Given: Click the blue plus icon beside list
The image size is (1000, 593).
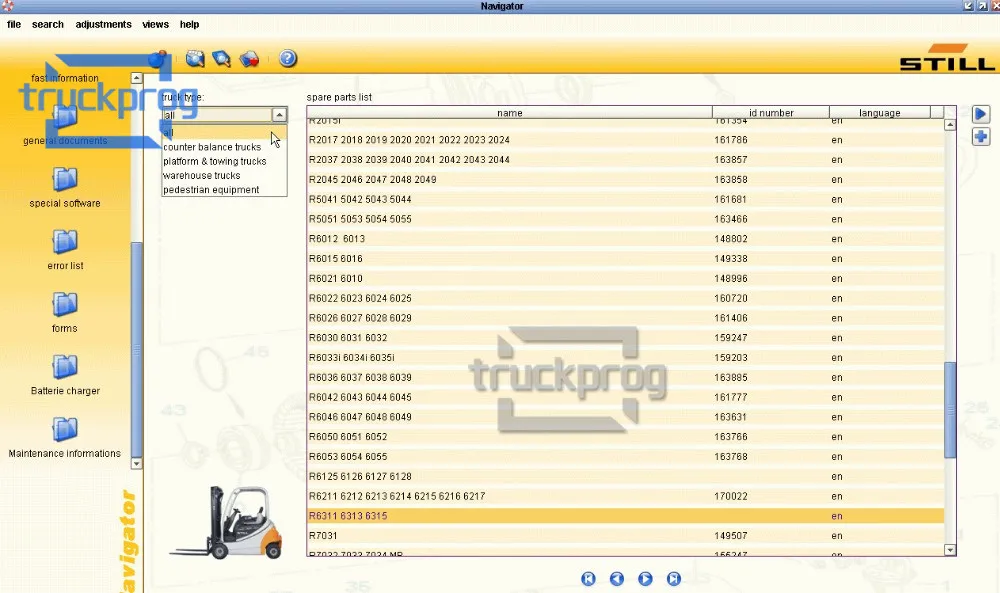Looking at the screenshot, I should [x=981, y=136].
